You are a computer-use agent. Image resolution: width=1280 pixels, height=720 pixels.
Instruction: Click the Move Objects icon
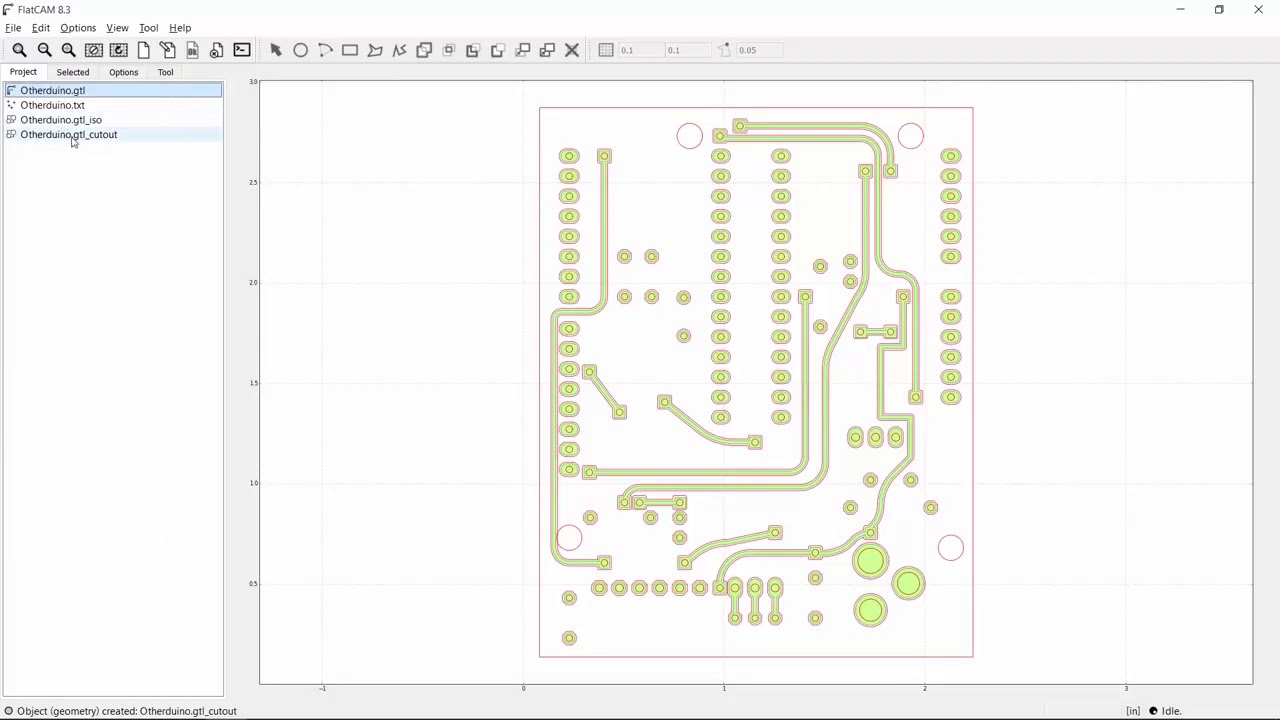click(522, 50)
